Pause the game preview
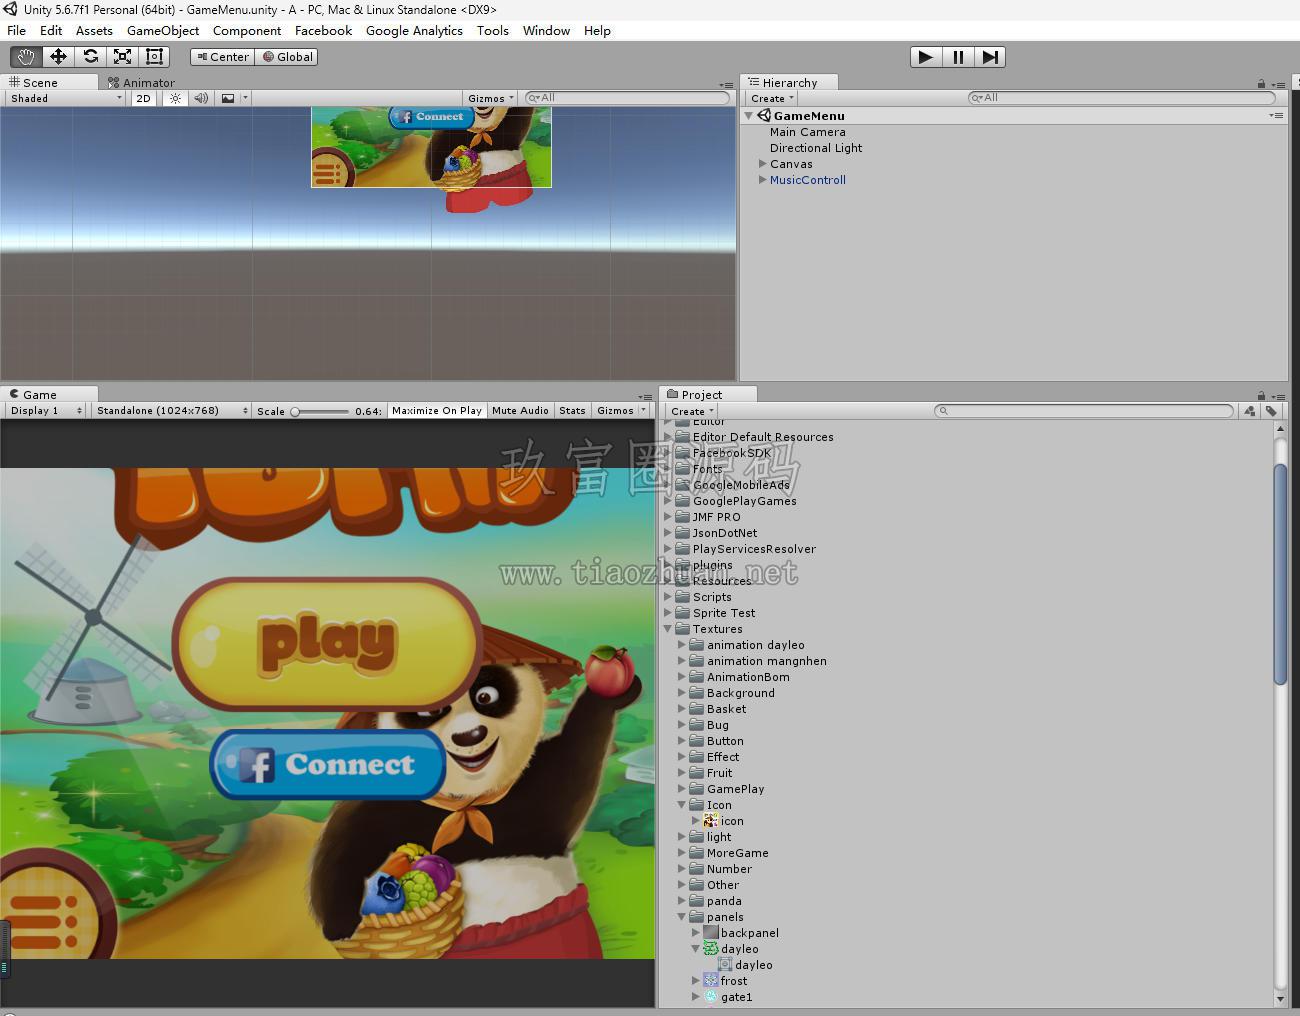Screen dimensions: 1300x1016 (x=958, y=57)
